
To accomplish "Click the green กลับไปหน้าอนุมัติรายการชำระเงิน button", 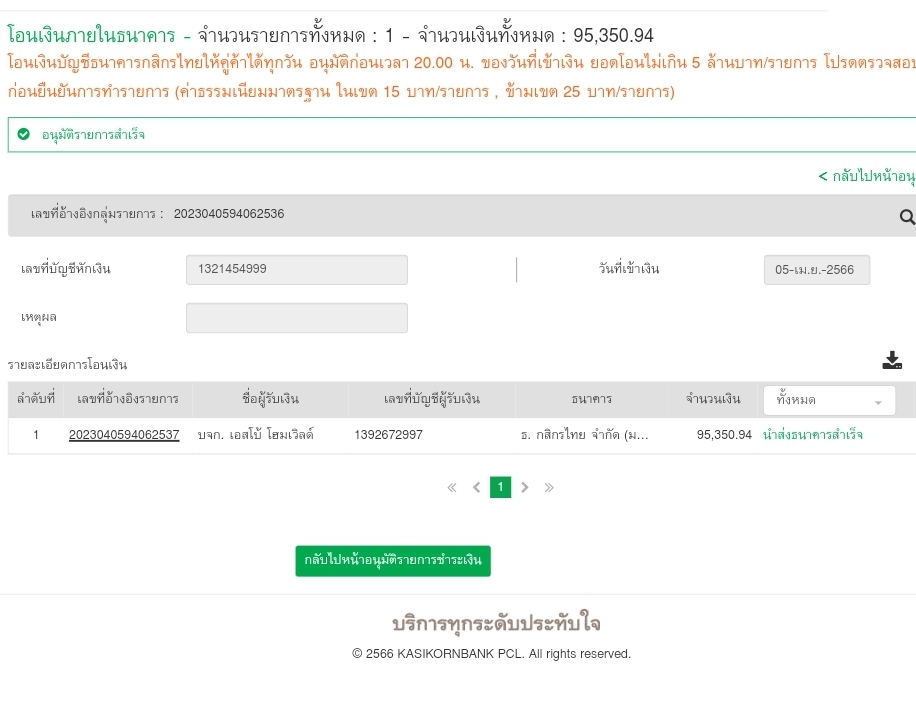I will pyautogui.click(x=393, y=561).
